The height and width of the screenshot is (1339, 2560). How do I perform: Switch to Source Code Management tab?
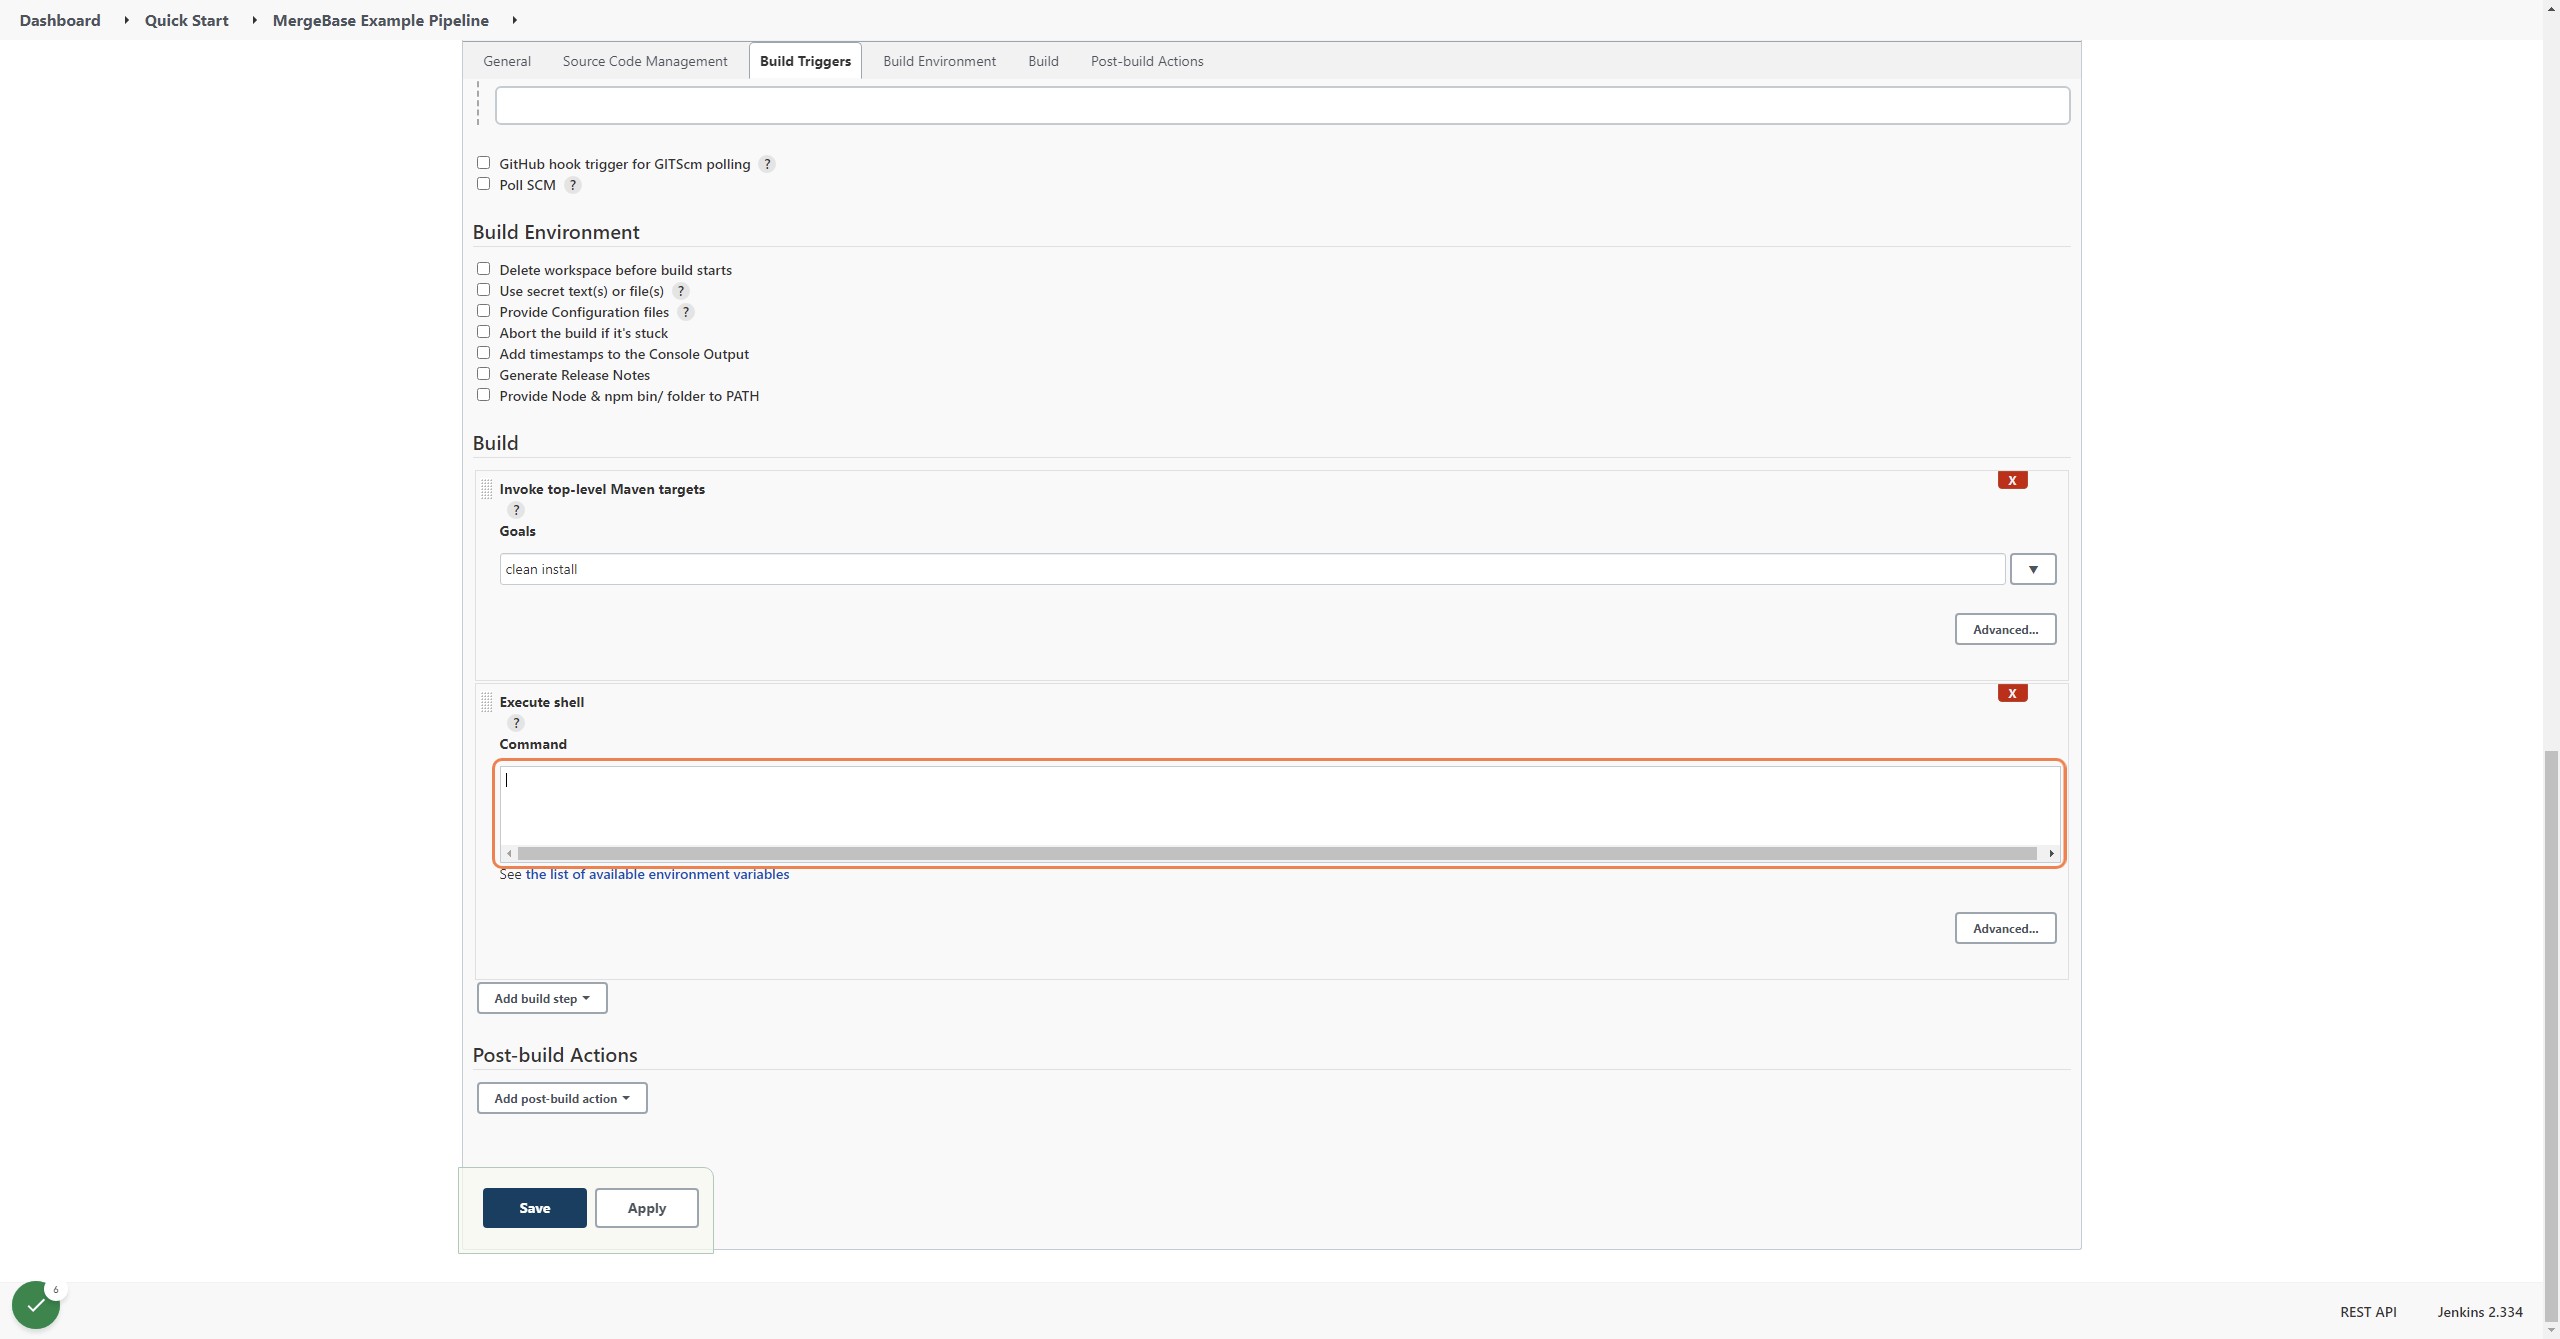(x=645, y=61)
